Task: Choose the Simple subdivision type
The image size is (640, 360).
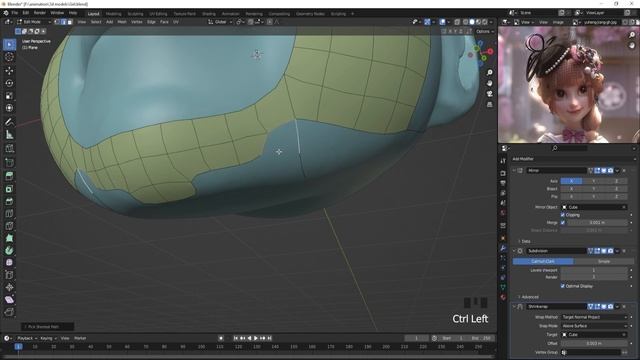Action: tap(604, 261)
